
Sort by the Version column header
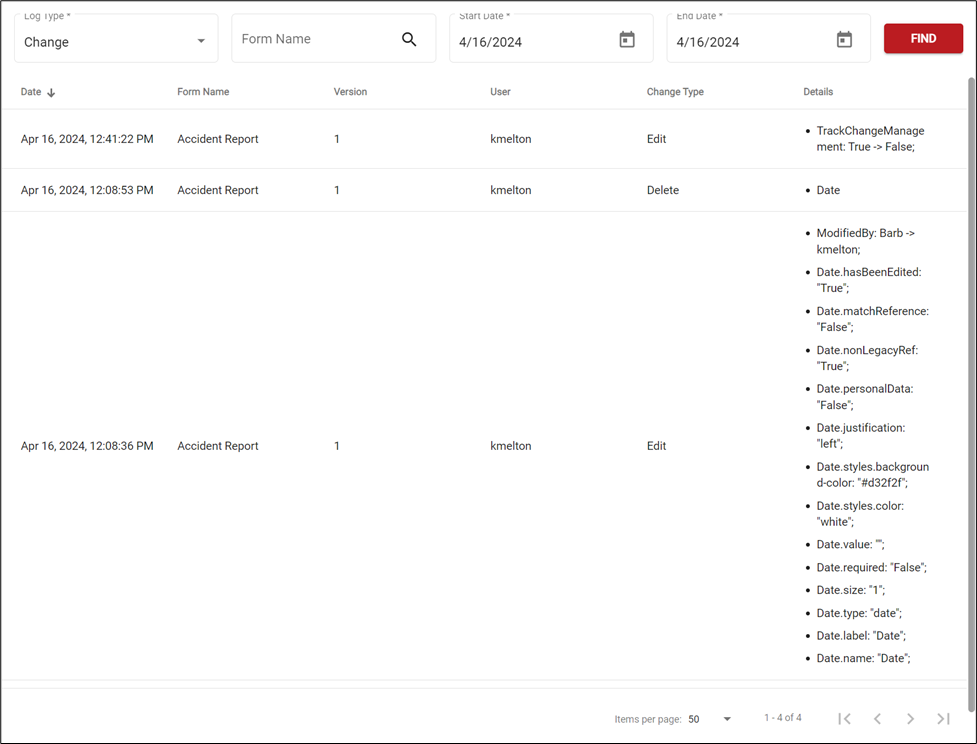click(x=350, y=92)
